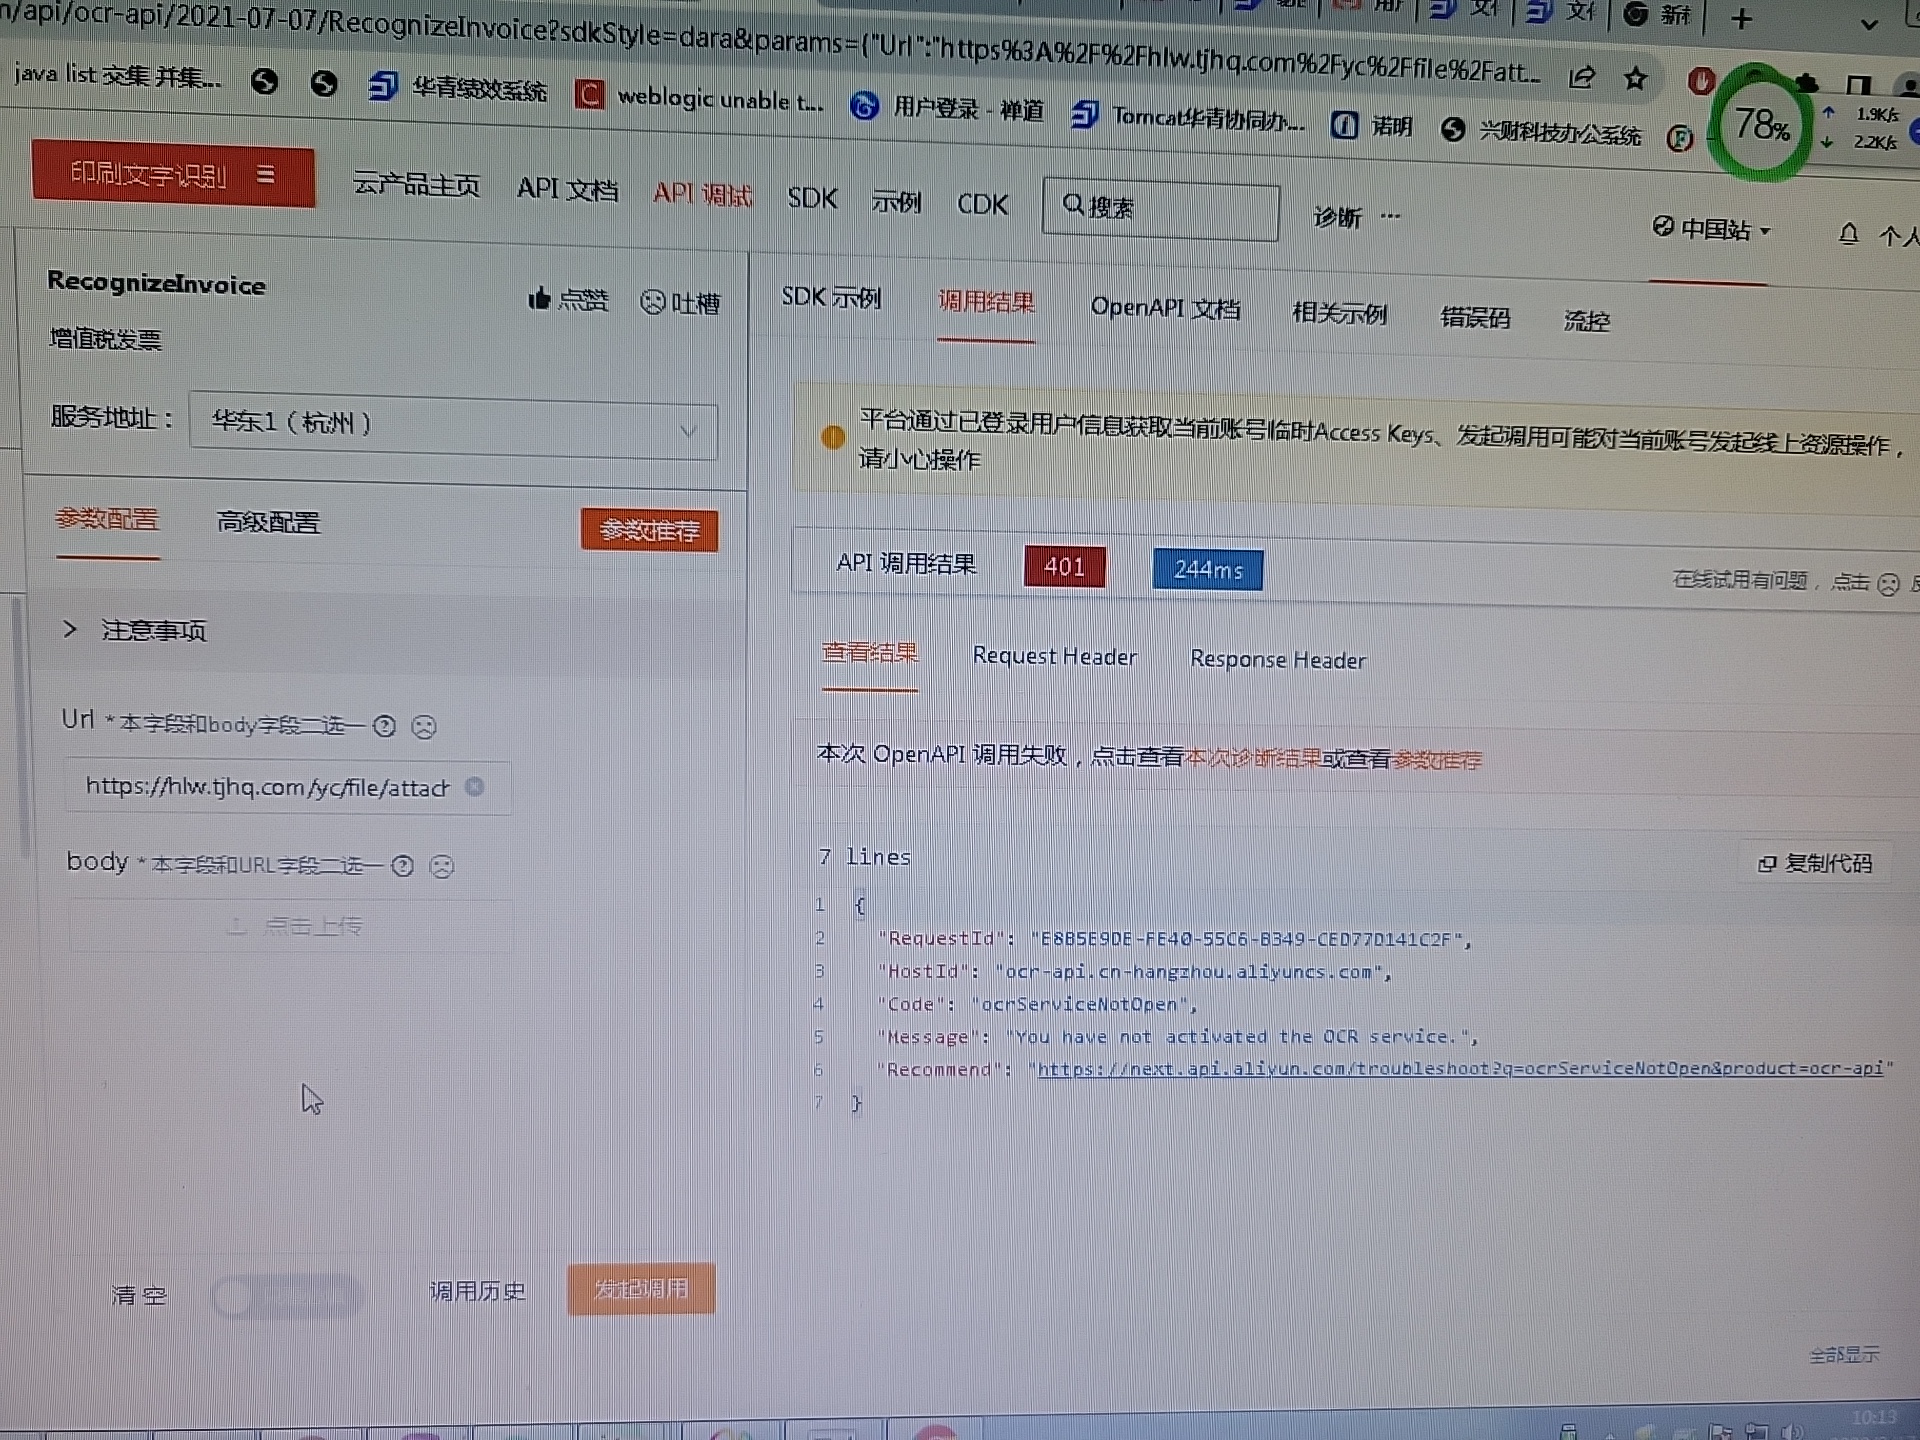Switch to the 调用结果 tab
Screen dimensions: 1920x1440
(986, 302)
